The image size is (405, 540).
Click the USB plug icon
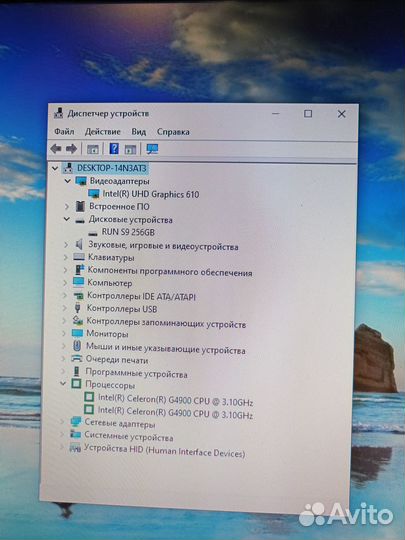[x=77, y=308]
